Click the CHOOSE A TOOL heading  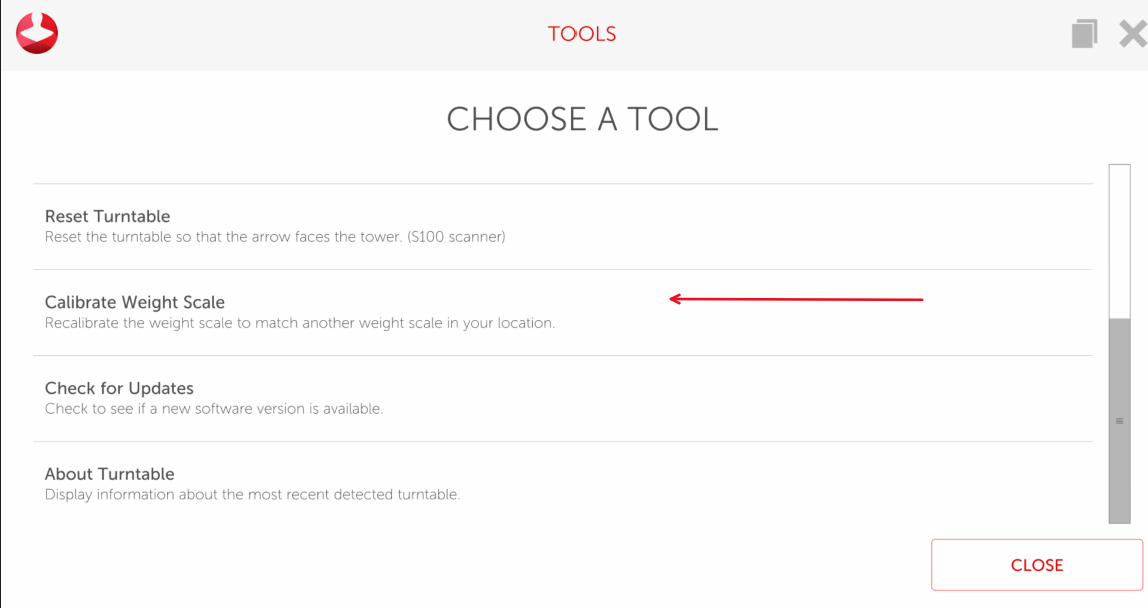(582, 119)
